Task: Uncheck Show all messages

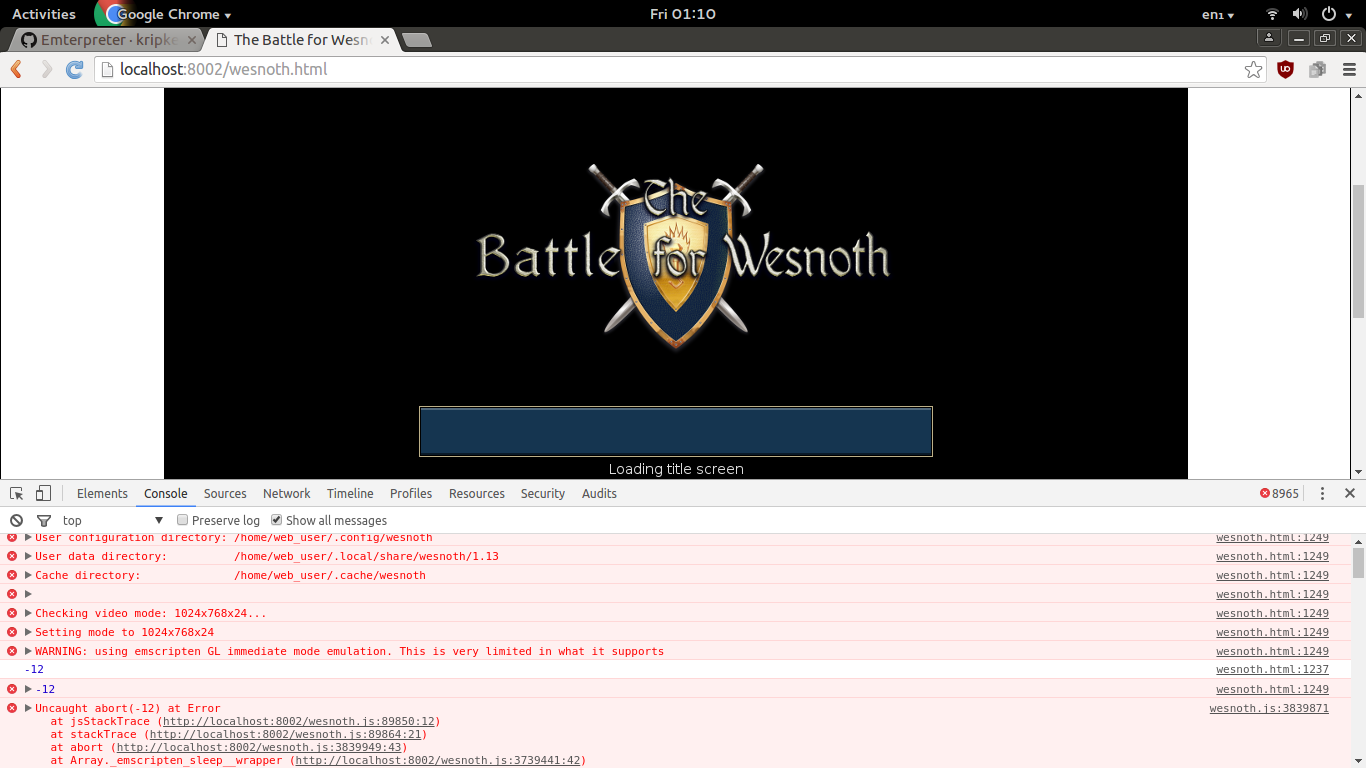Action: (x=276, y=520)
